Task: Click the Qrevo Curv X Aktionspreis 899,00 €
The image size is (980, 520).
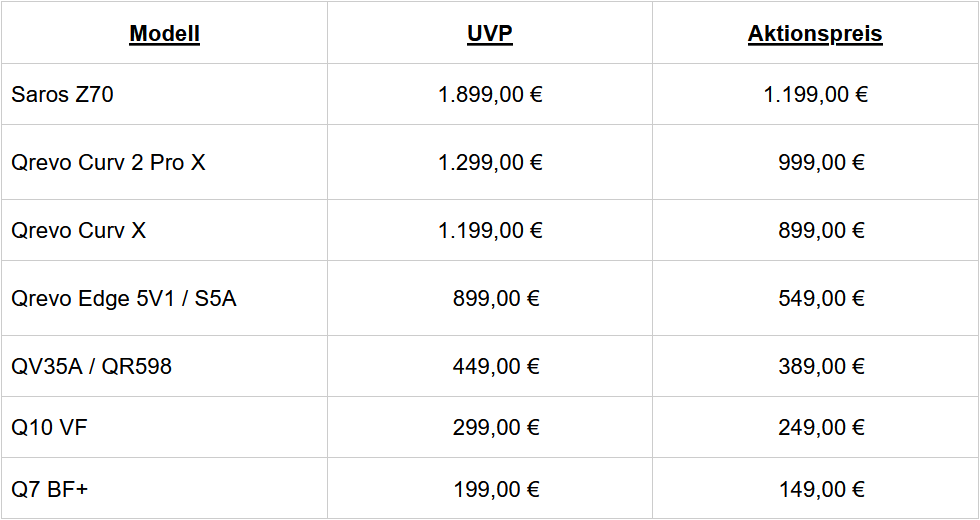Action: tap(822, 230)
